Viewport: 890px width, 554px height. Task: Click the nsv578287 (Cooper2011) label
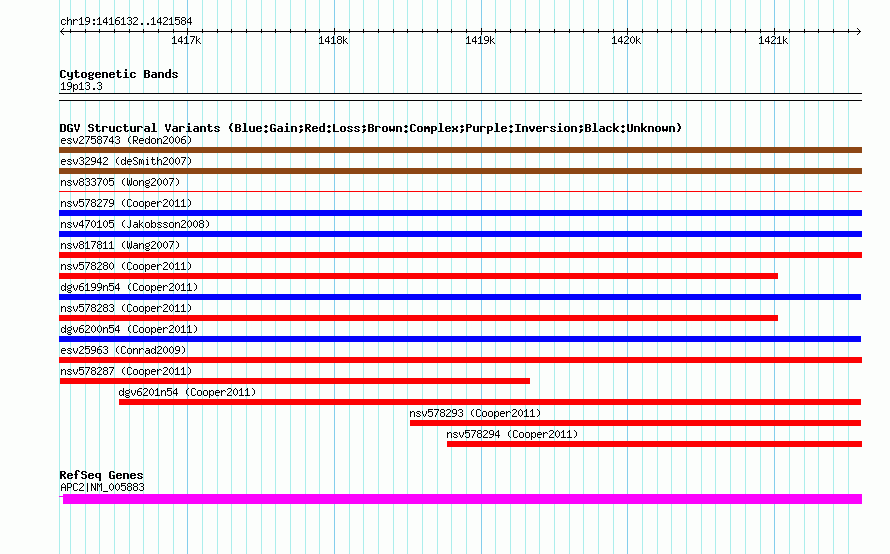coord(126,371)
